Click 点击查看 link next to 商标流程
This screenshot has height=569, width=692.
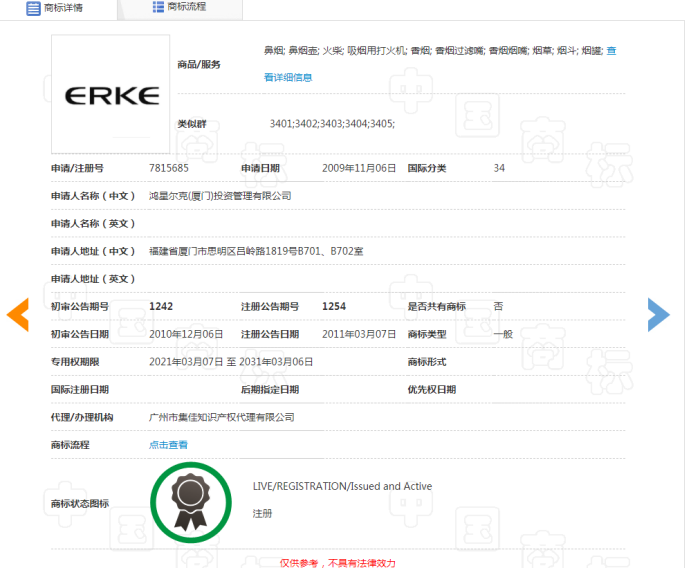point(168,444)
